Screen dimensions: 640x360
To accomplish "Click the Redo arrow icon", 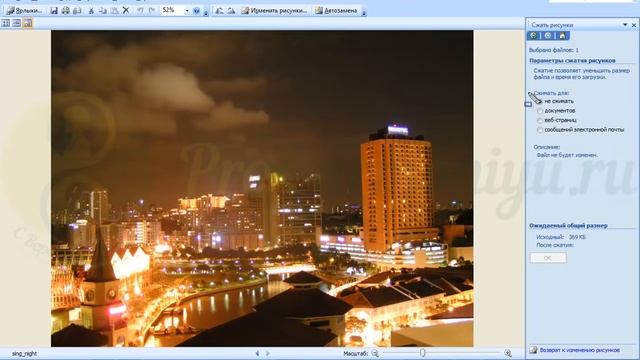I will click(152, 11).
